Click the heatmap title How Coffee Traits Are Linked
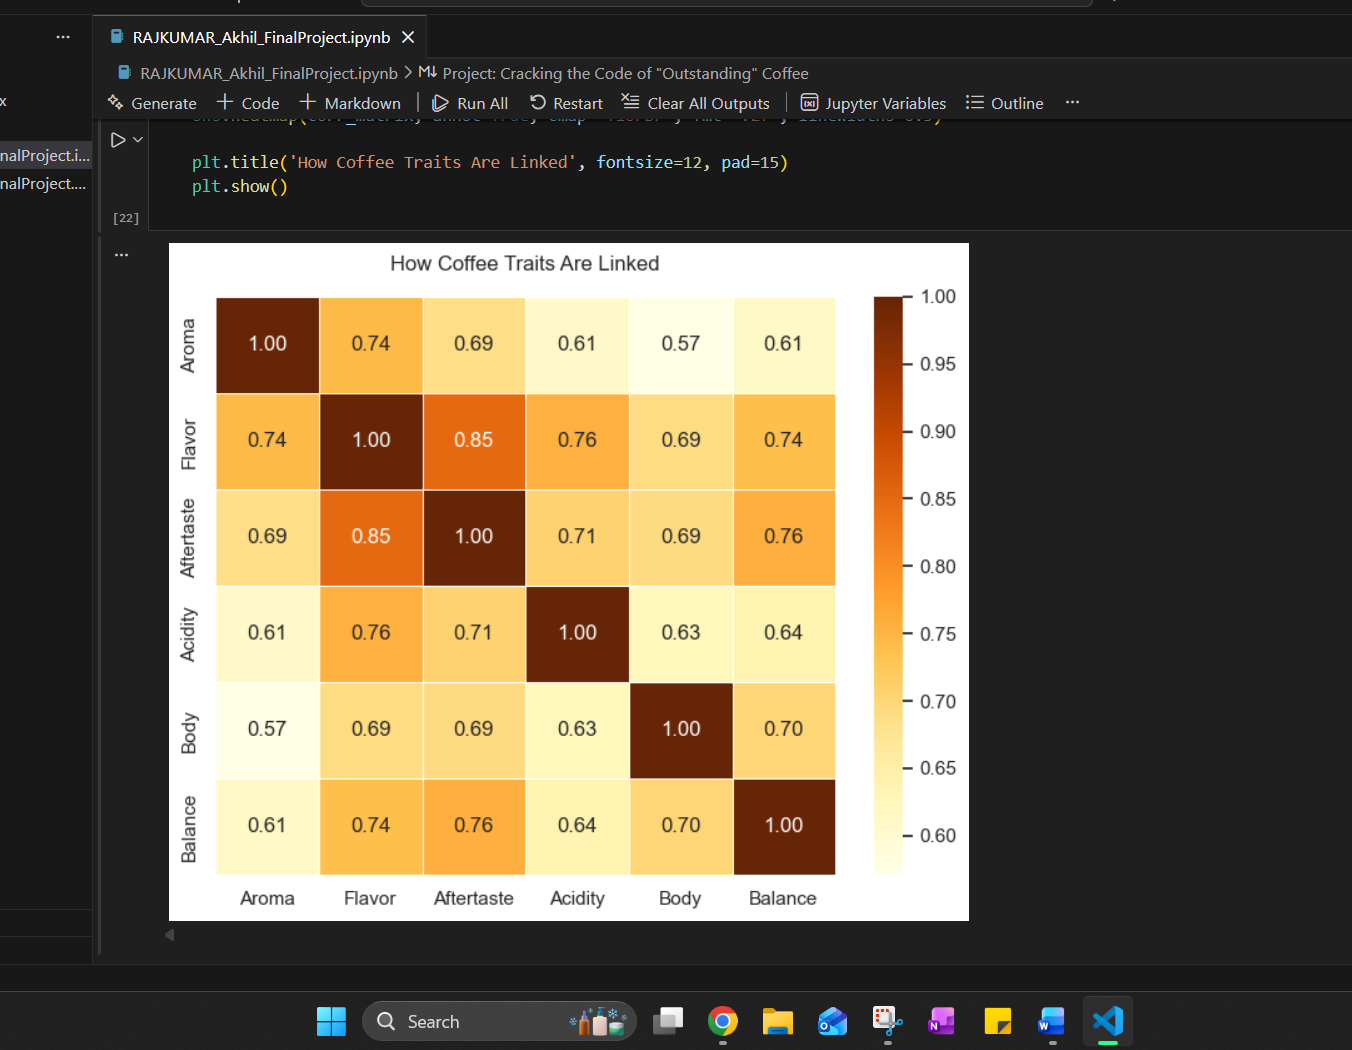 point(525,263)
